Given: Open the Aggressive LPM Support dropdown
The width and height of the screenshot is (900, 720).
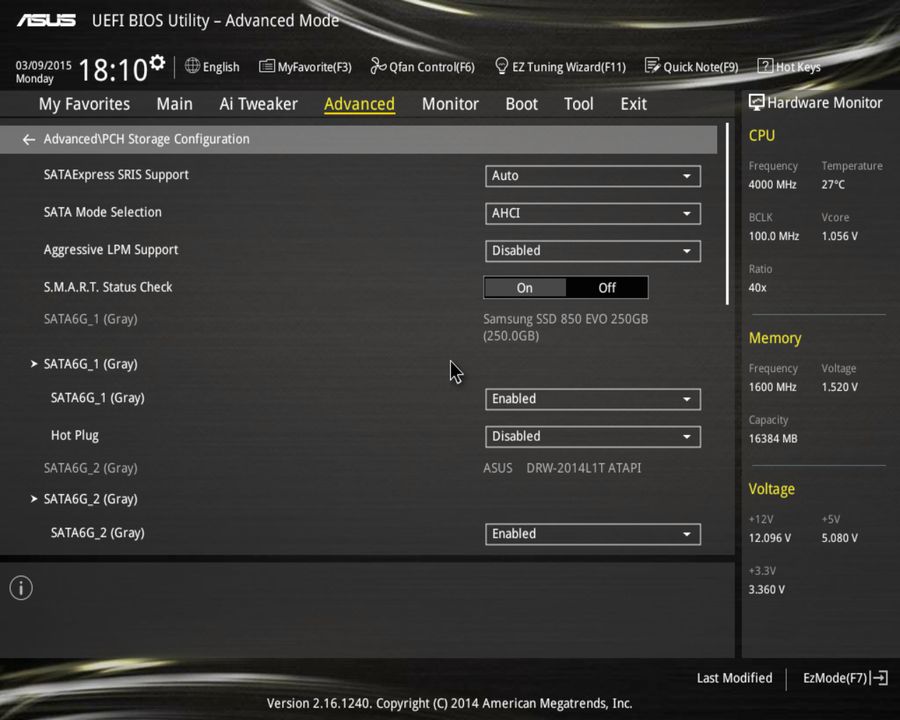Looking at the screenshot, I should (x=592, y=251).
